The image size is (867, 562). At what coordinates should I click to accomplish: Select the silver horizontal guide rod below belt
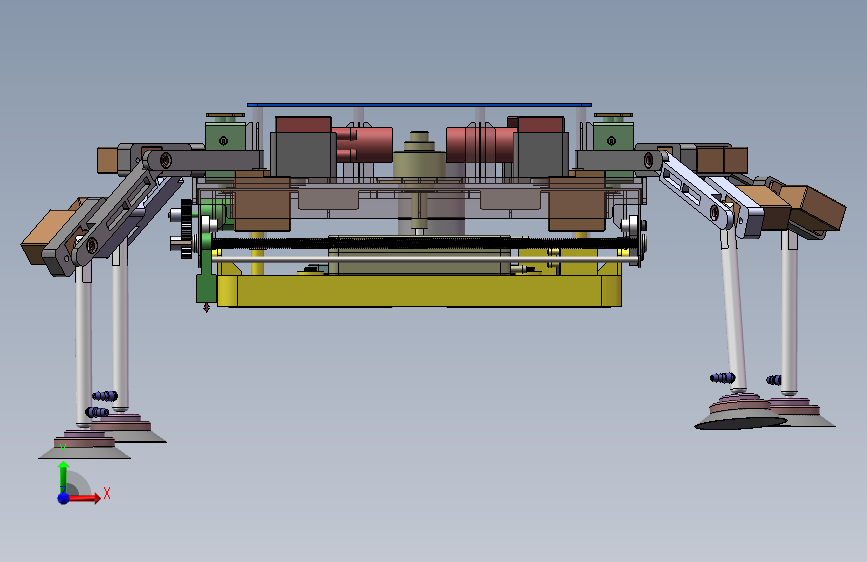425,258
